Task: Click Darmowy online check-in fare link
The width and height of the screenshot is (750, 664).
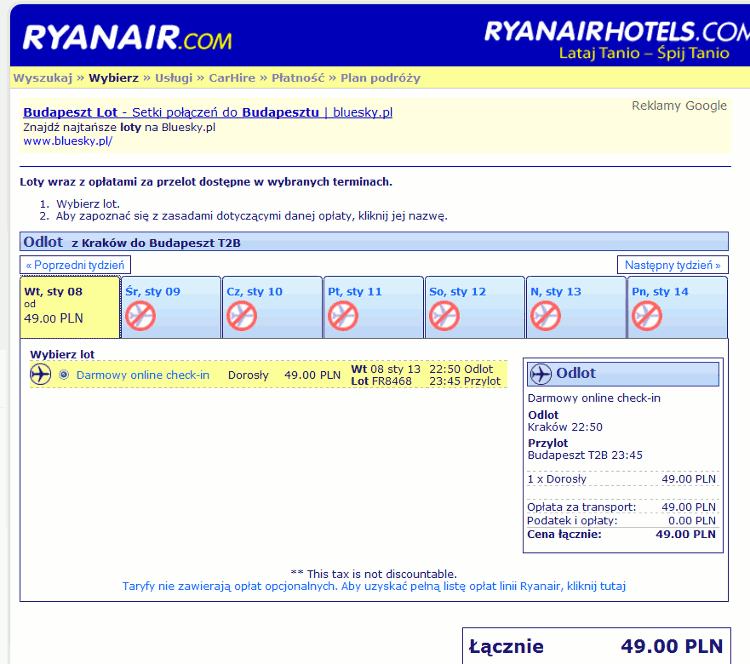Action: [143, 375]
